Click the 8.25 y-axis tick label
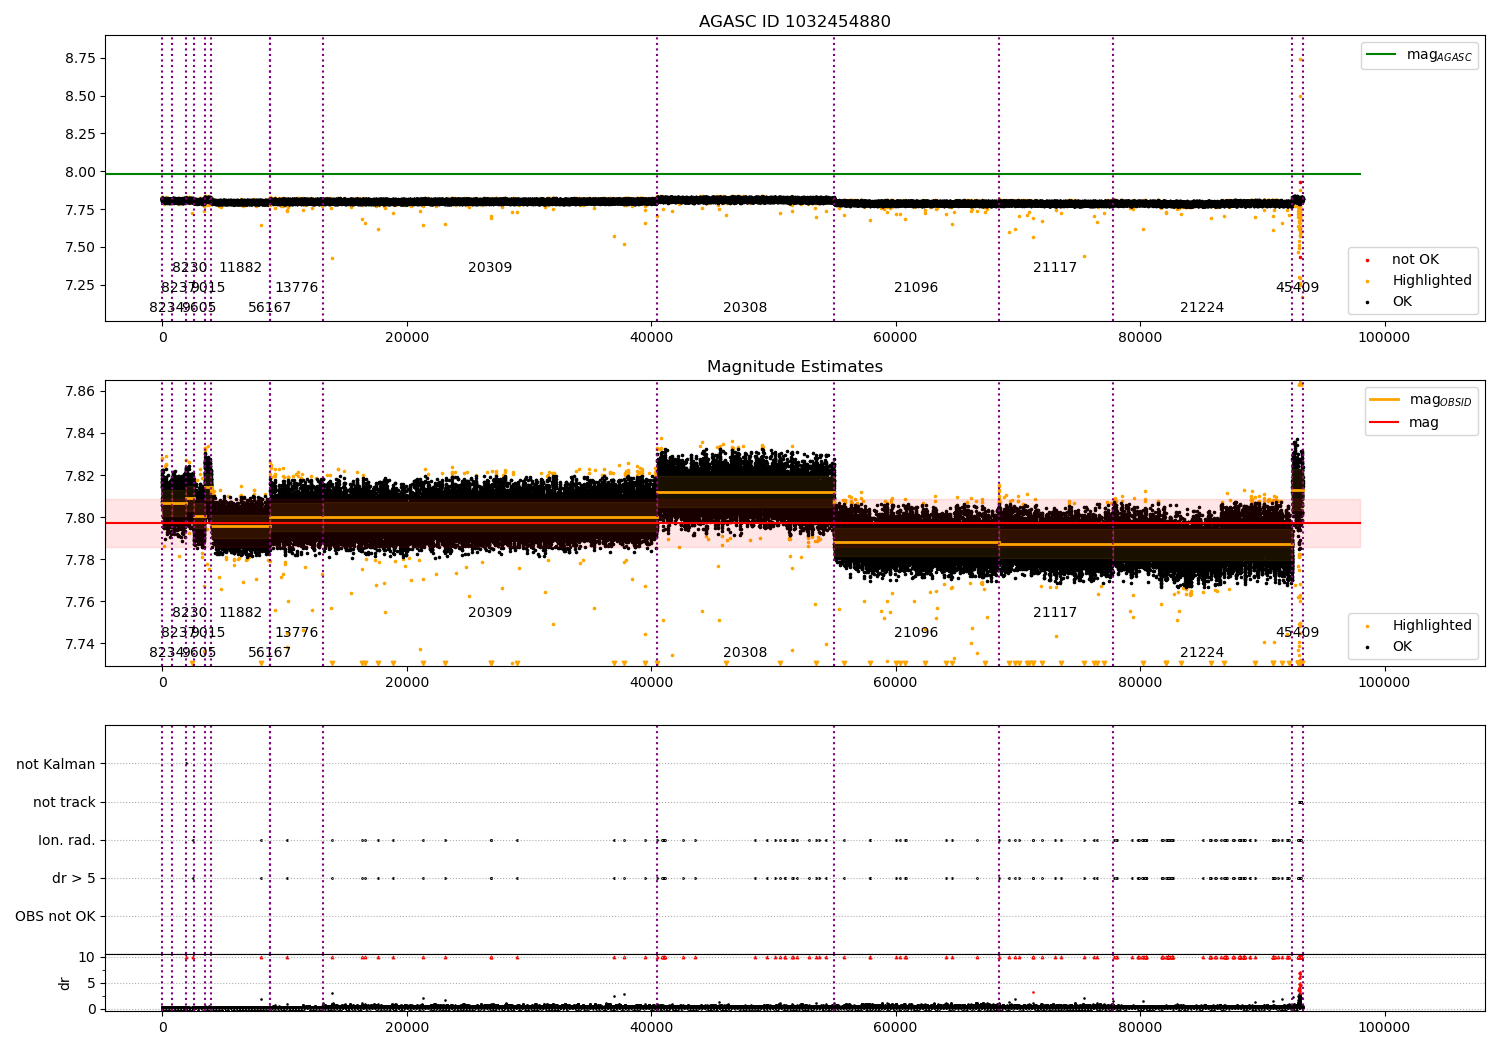 [x=79, y=134]
